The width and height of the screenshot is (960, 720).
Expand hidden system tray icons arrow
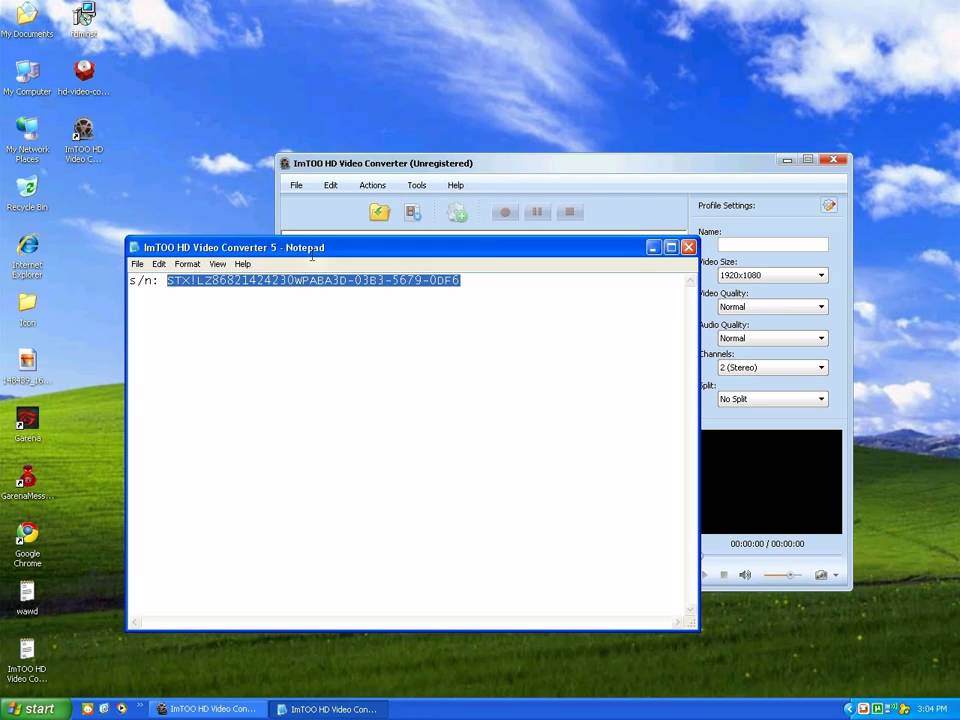[849, 709]
